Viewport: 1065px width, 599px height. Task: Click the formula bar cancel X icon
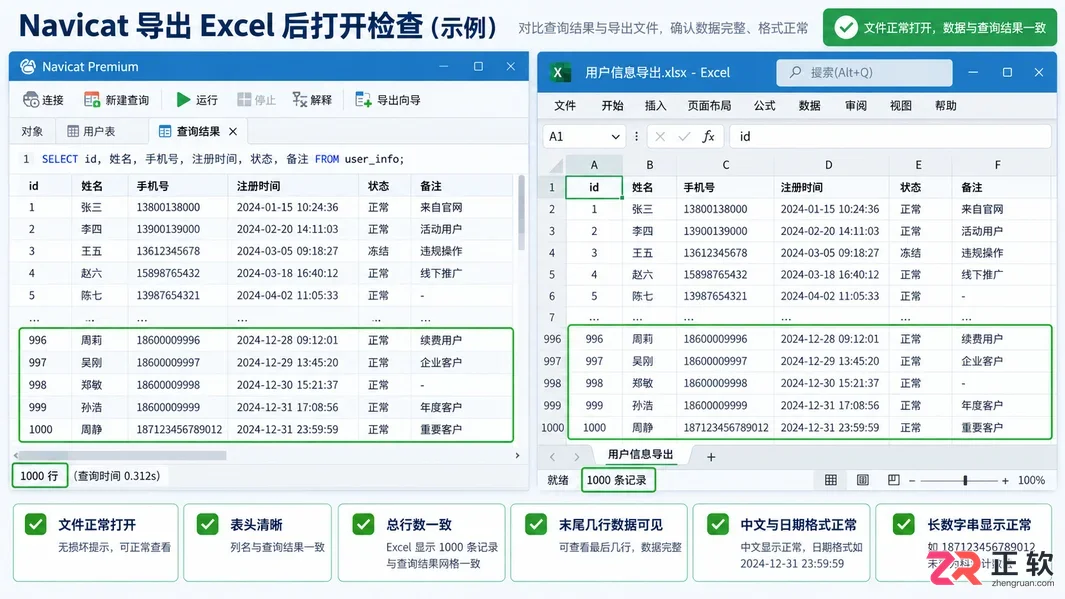click(660, 137)
